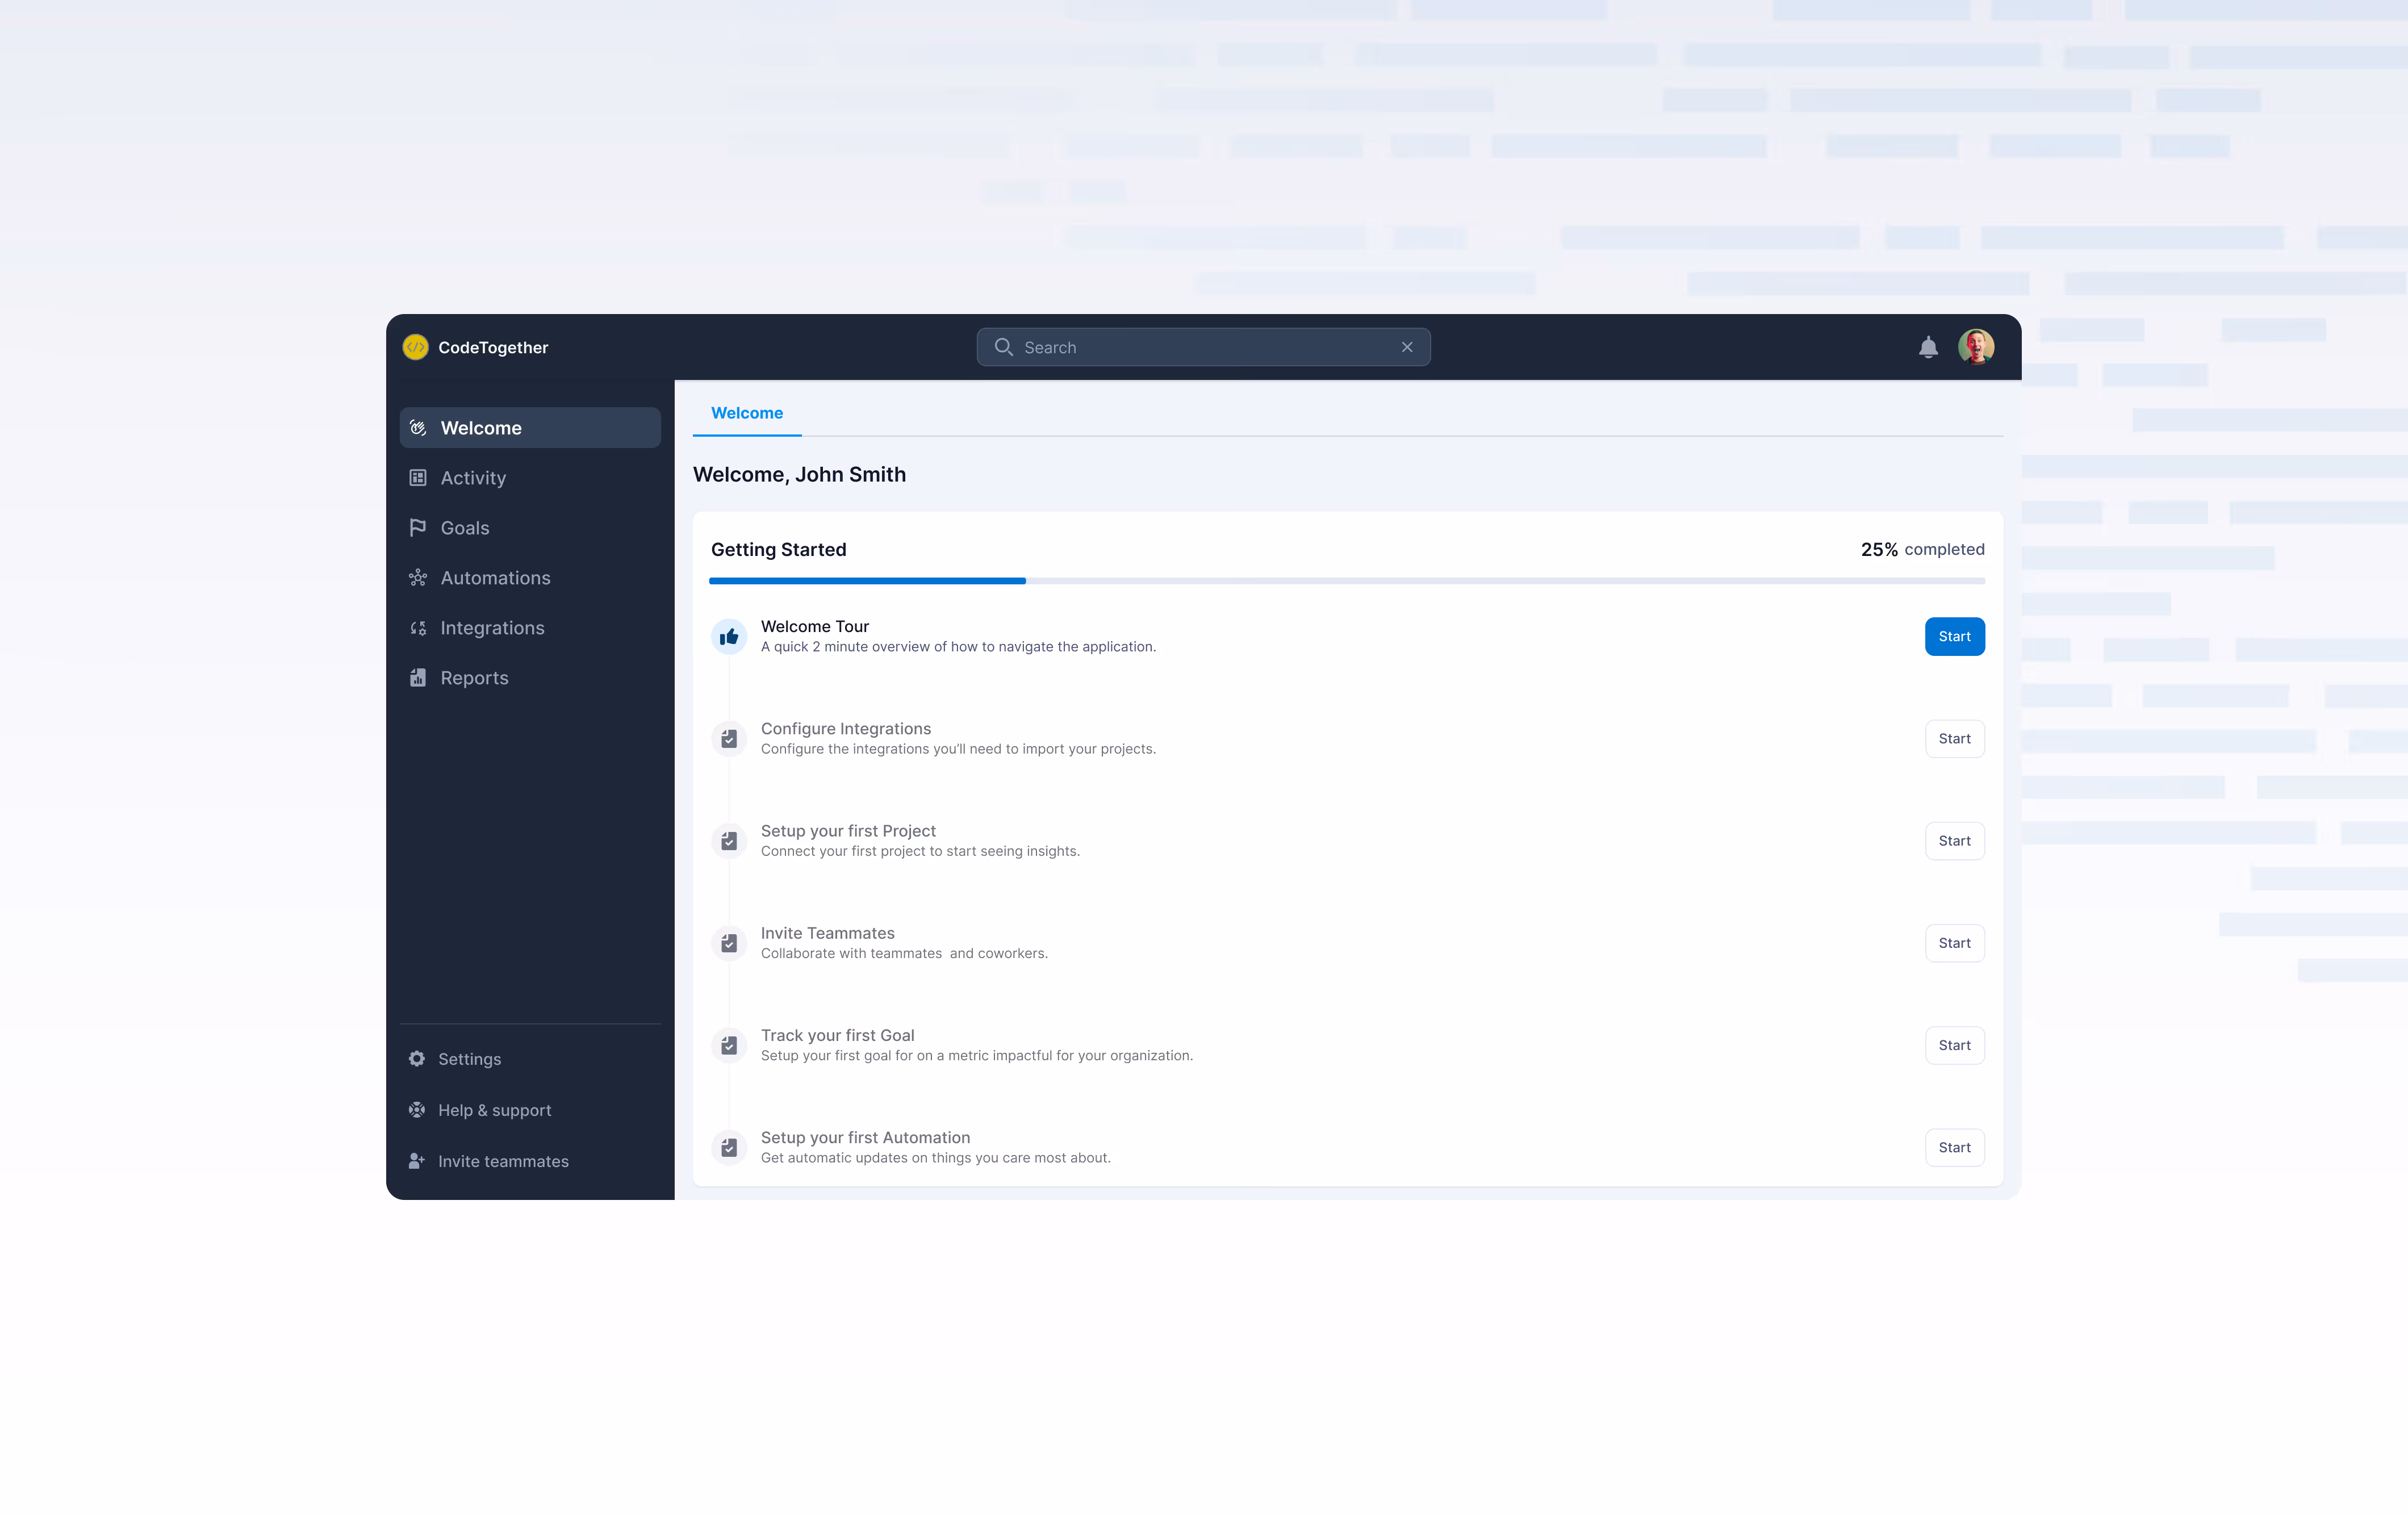Image resolution: width=2408 pixels, height=1514 pixels.
Task: Click the Activity sidebar icon
Action: tap(418, 478)
